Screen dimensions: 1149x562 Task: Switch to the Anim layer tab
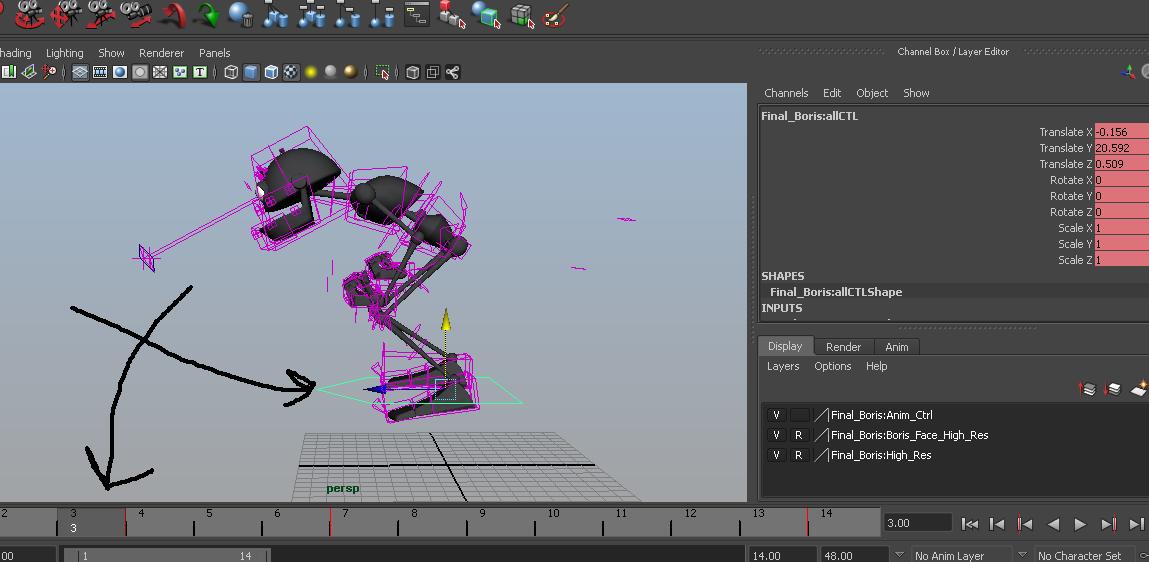click(896, 347)
